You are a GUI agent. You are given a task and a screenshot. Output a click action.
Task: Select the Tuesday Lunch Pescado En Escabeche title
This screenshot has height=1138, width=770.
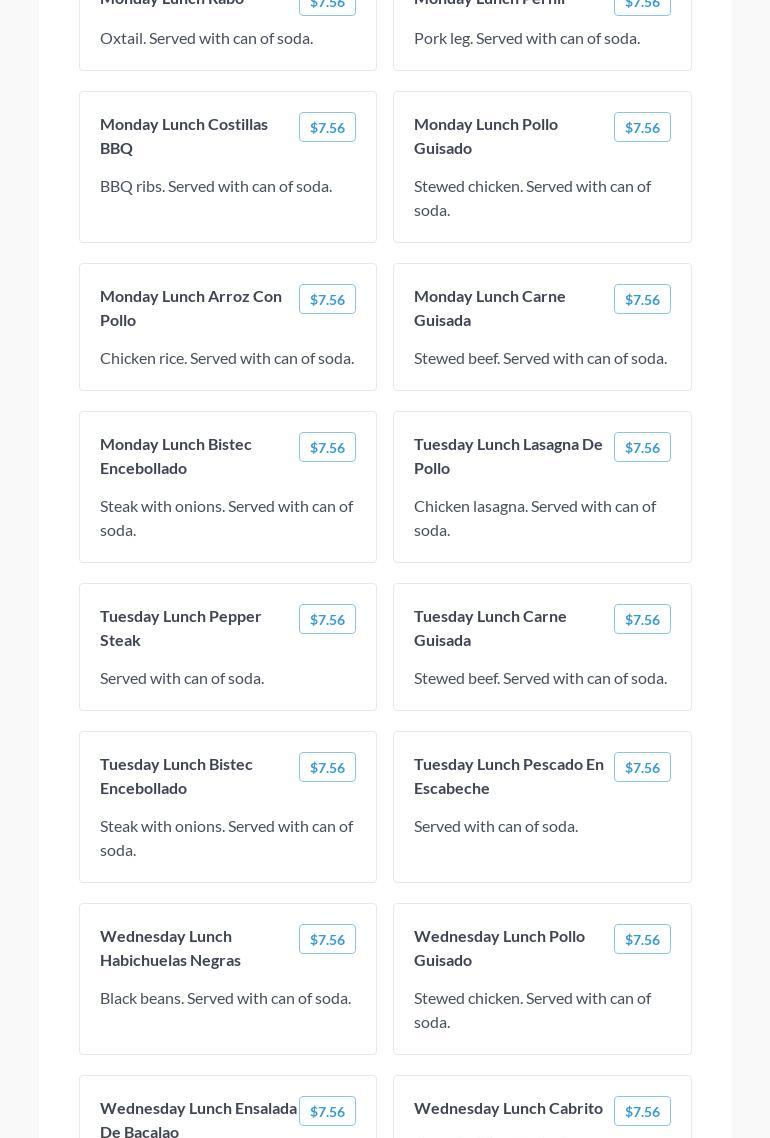click(509, 776)
